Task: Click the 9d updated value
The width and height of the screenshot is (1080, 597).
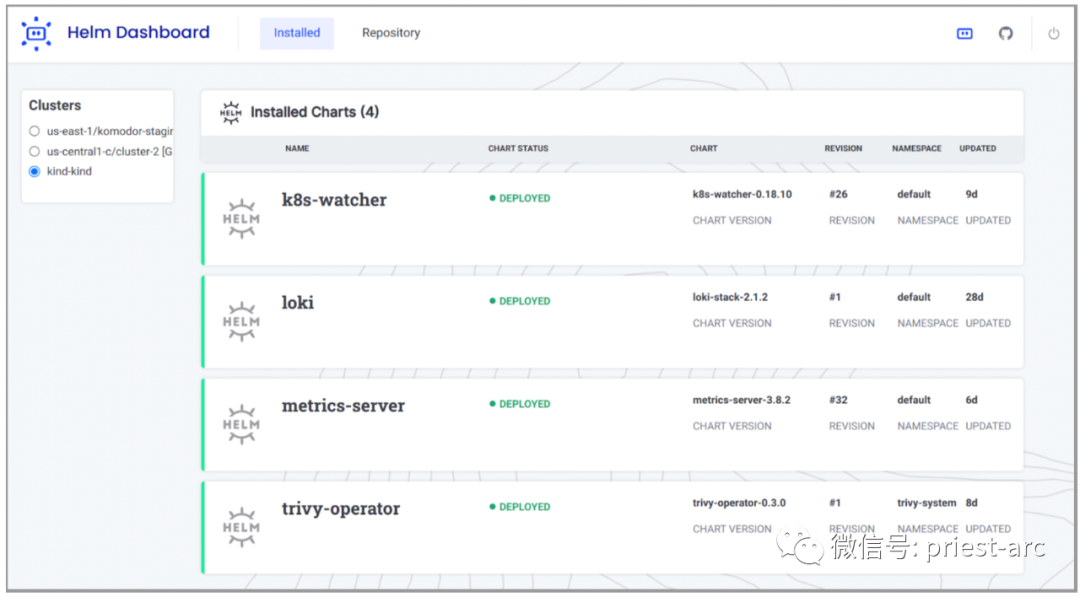Action: click(x=971, y=194)
